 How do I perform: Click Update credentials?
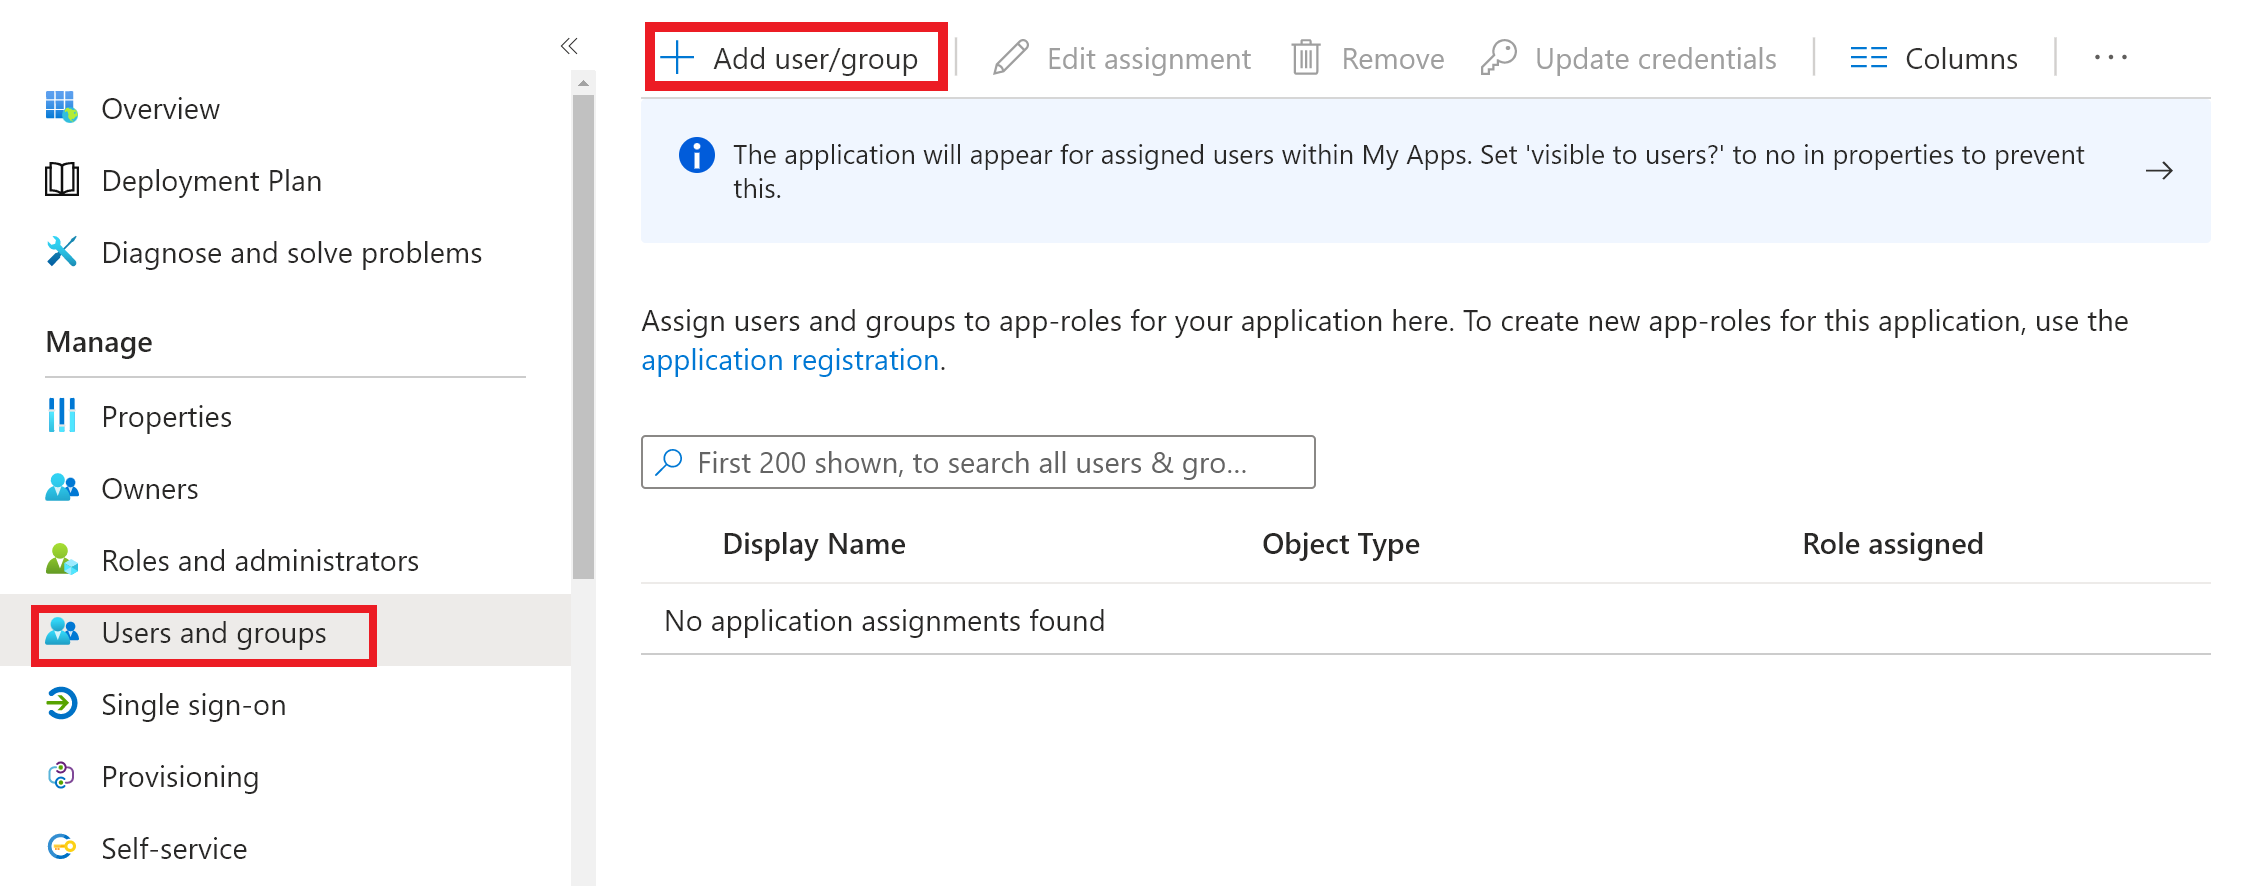point(1655,59)
